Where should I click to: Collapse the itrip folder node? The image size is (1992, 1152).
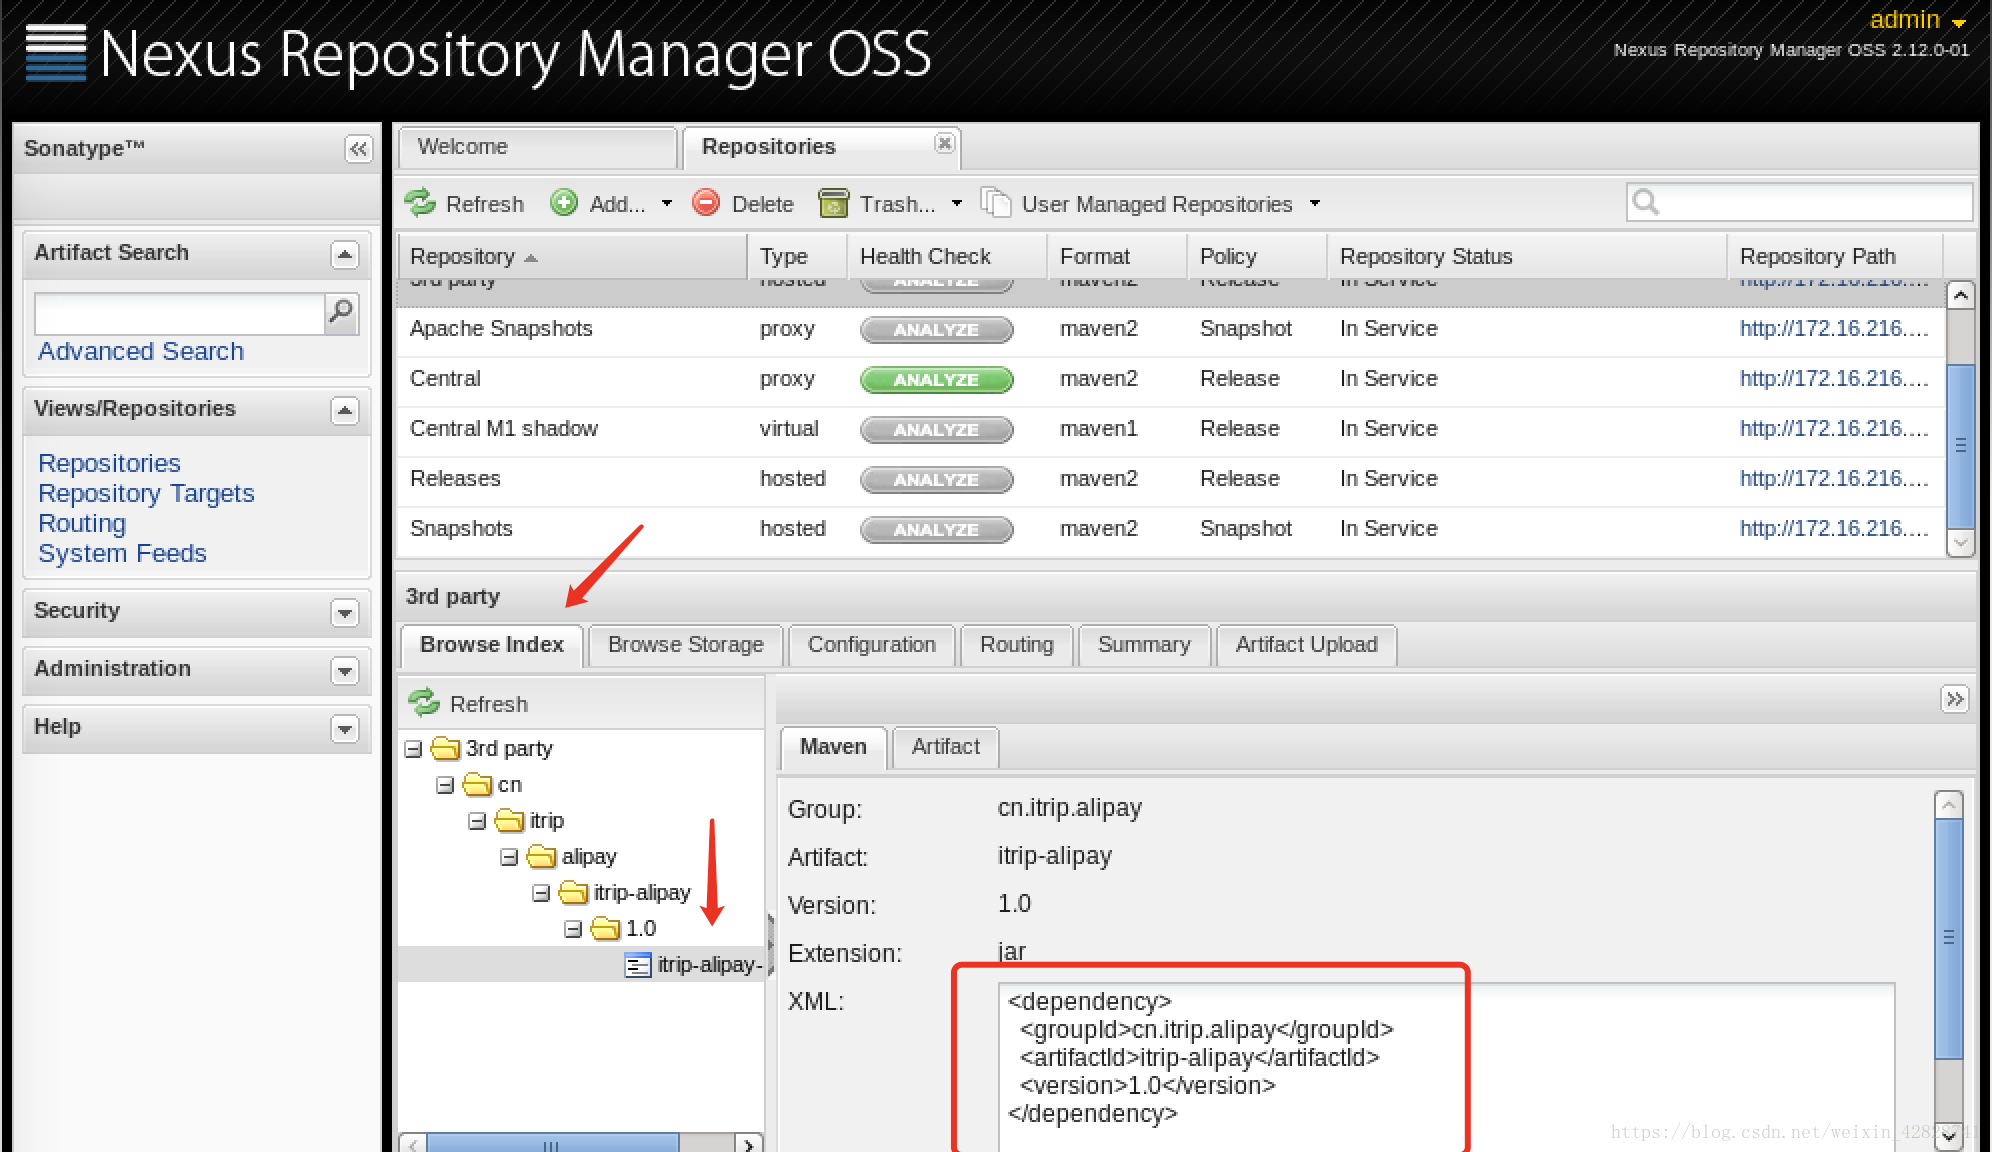click(477, 821)
